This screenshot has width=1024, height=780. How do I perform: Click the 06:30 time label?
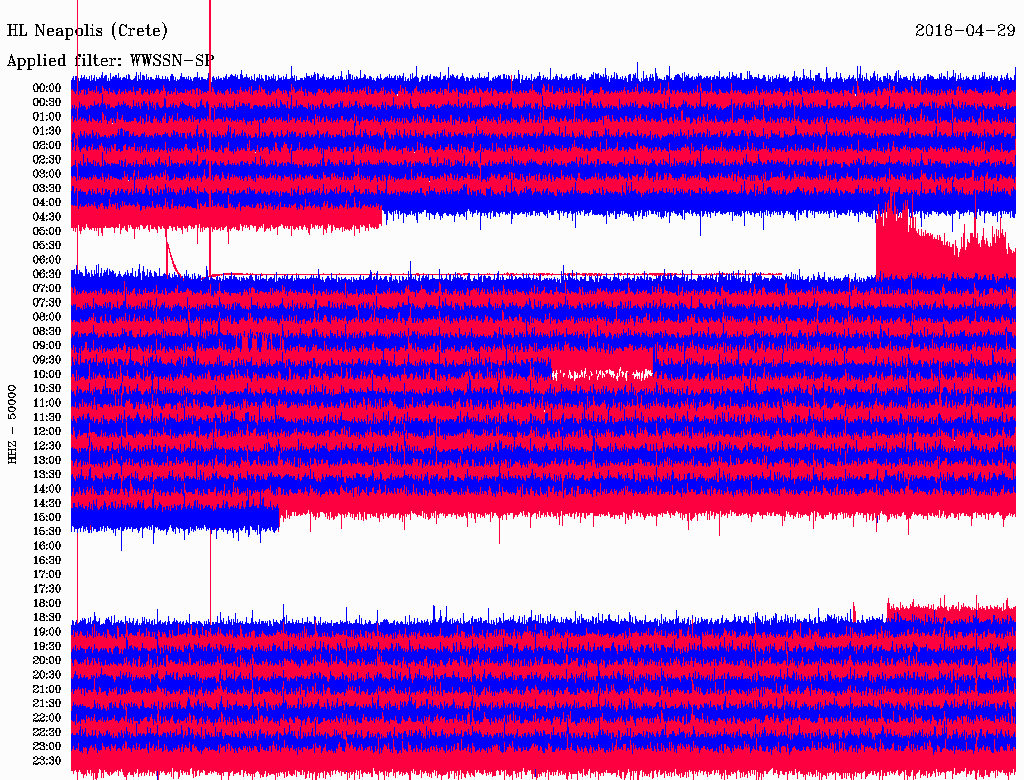coord(47,274)
